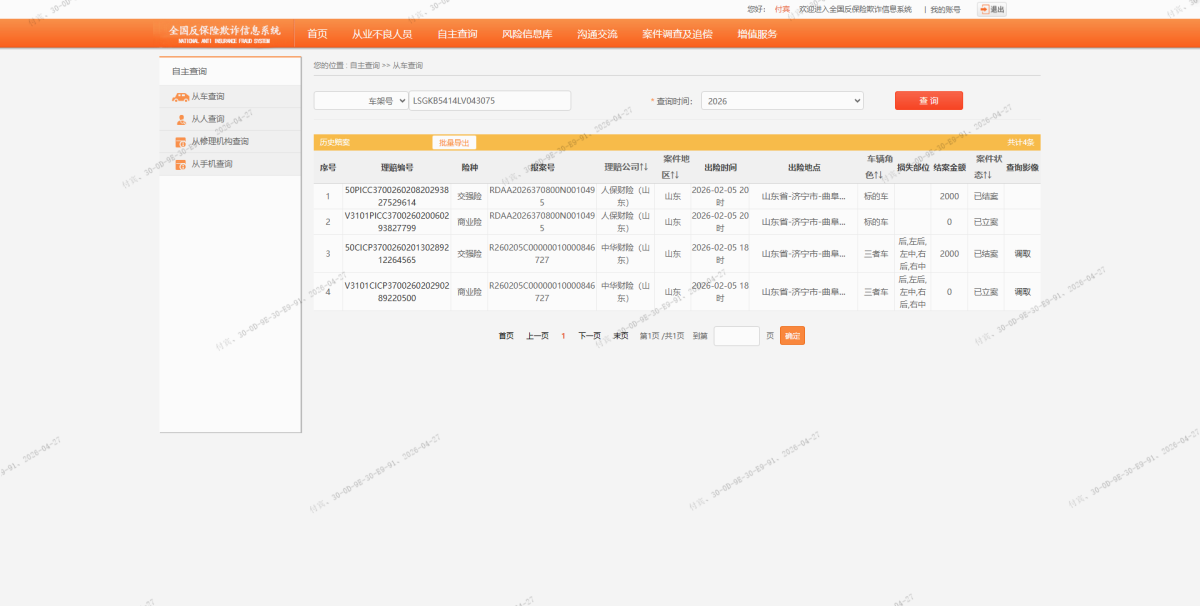Image resolution: width=1200 pixels, height=606 pixels.
Task: Click report number R260205C00000010000846727 in row 3
Action: point(542,254)
